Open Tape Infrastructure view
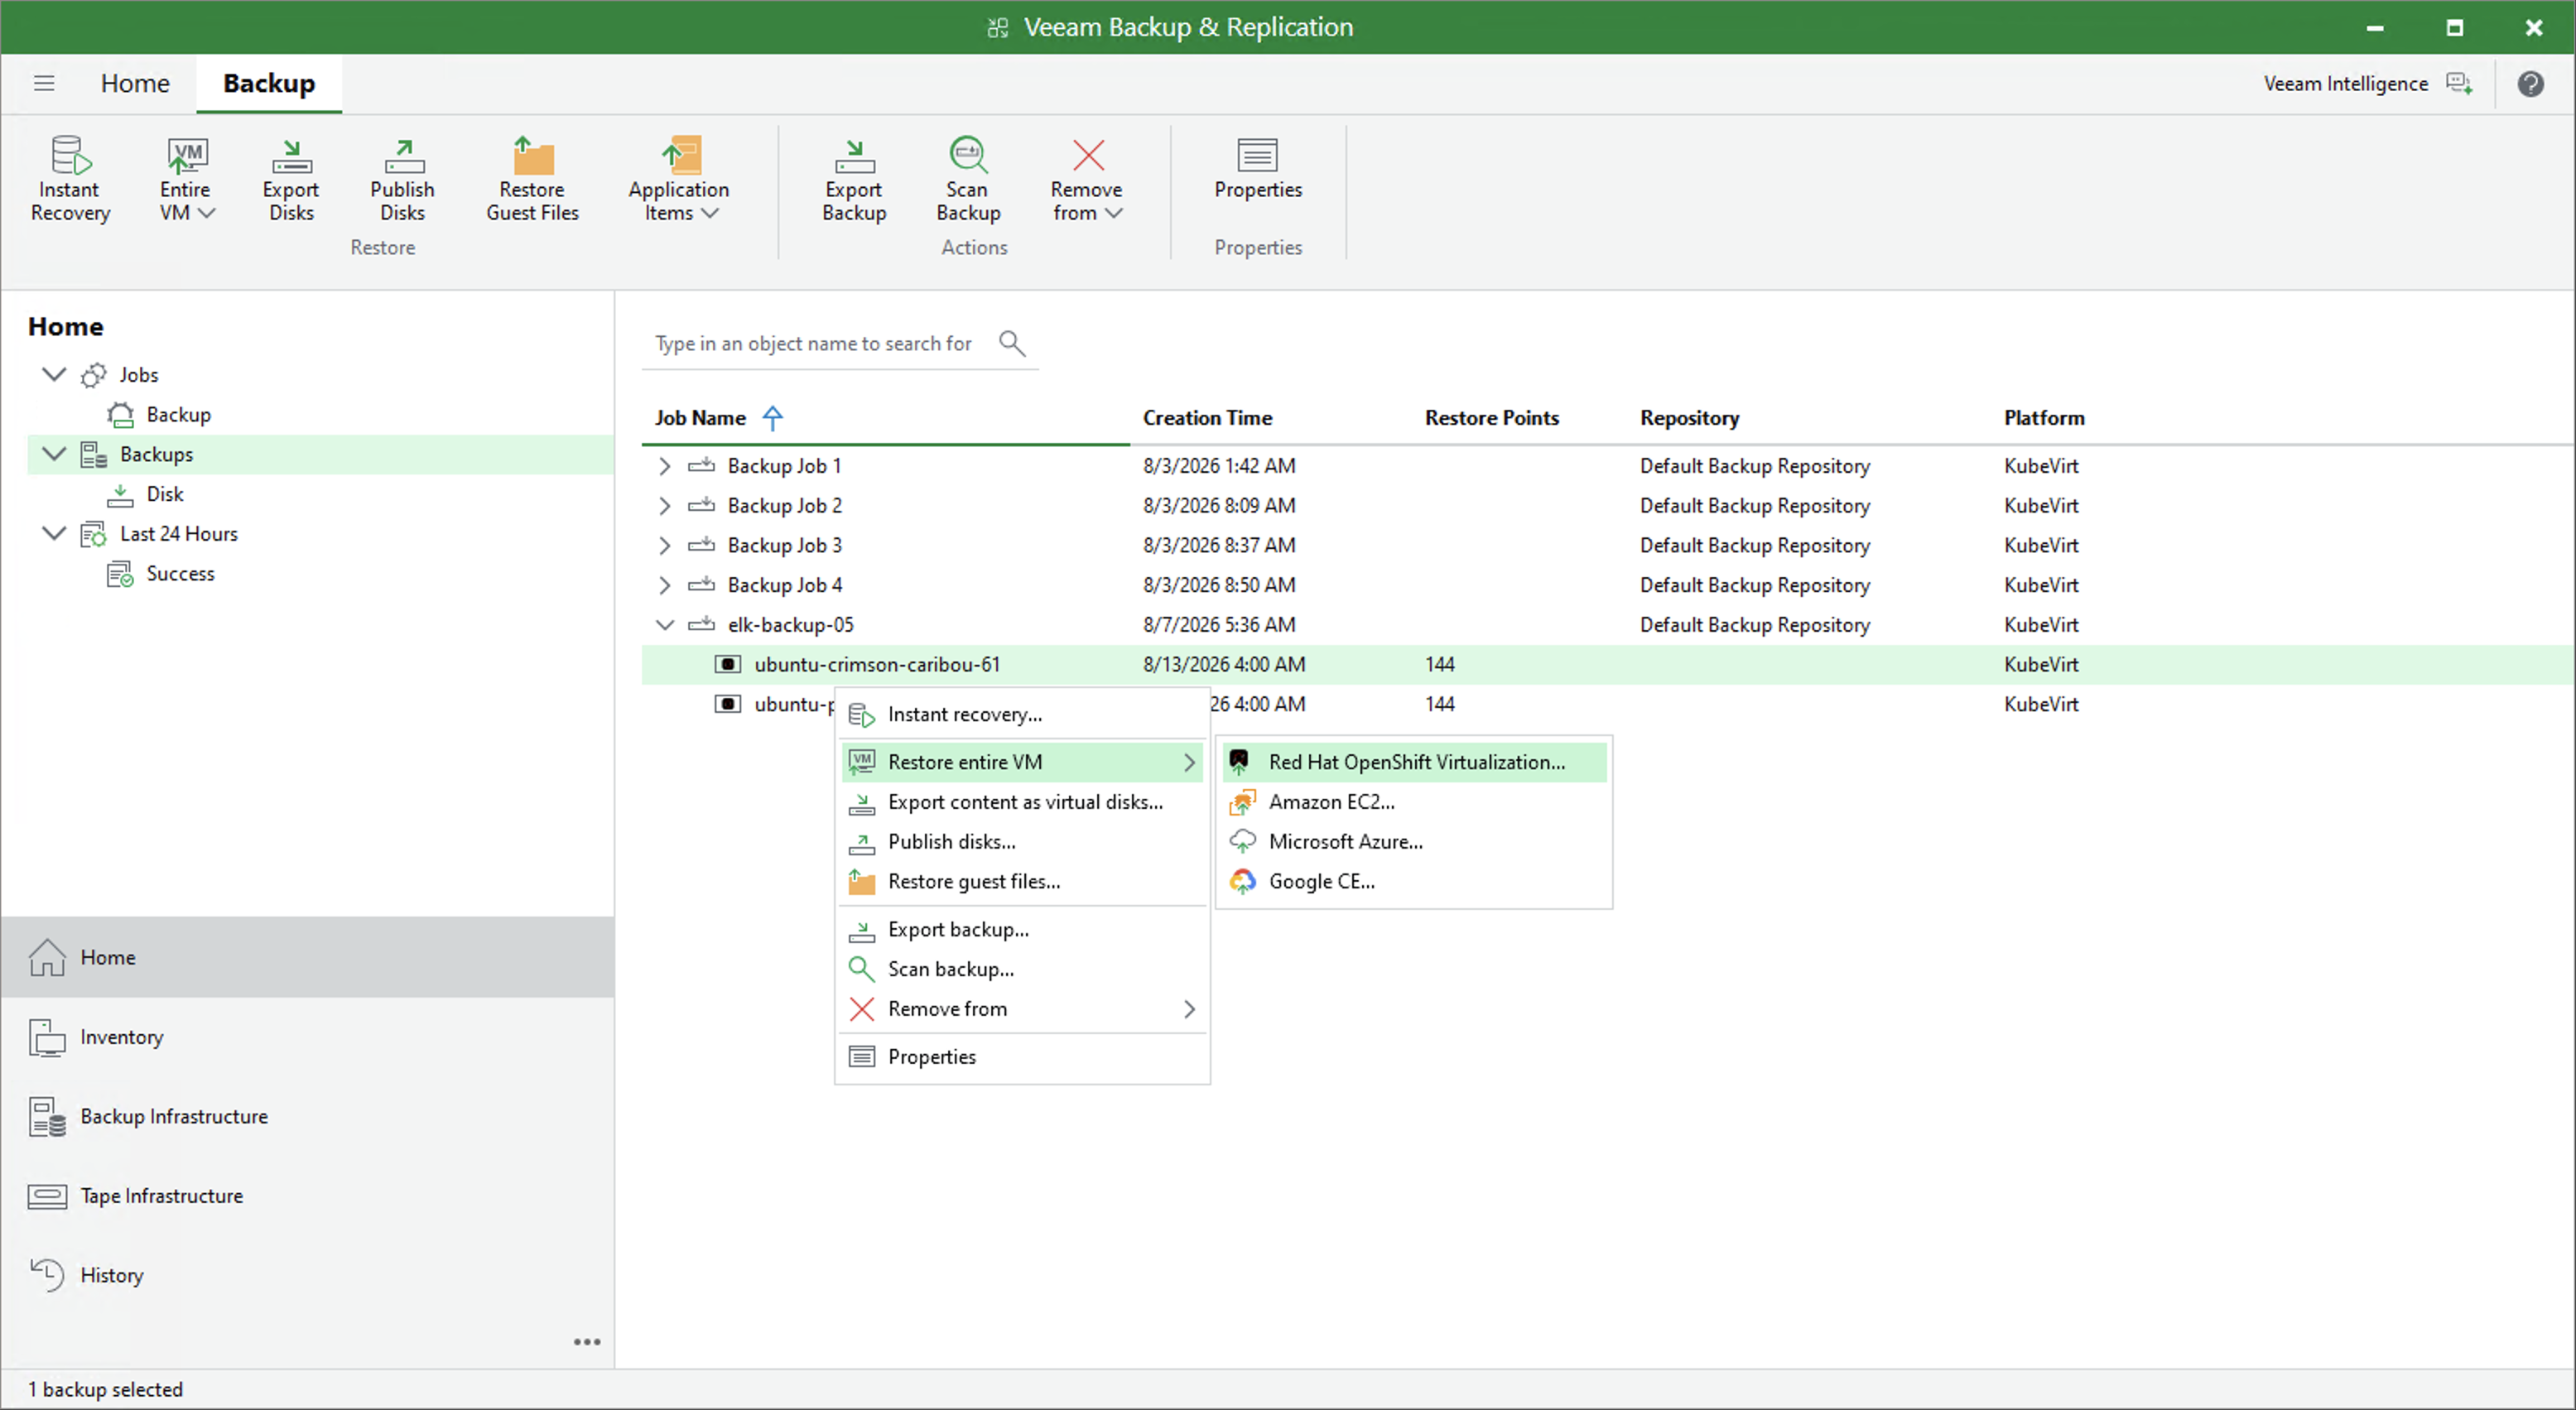2576x1410 pixels. coord(307,1196)
